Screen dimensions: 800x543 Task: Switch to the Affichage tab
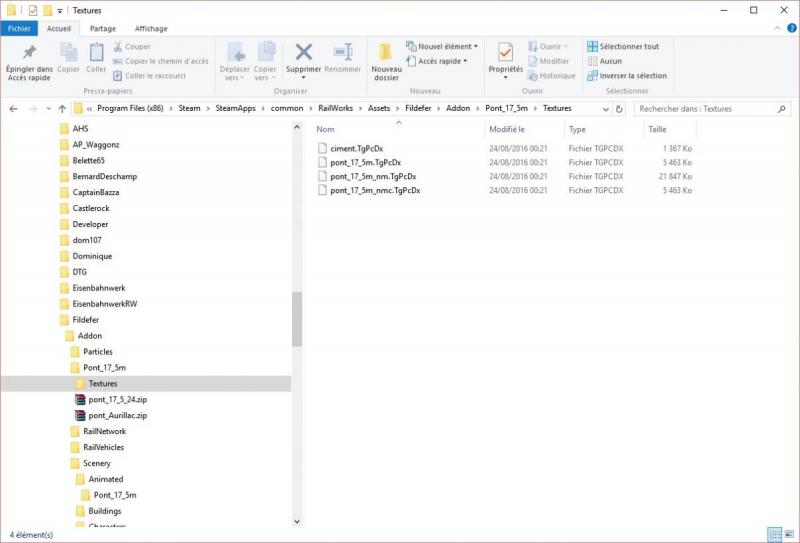[x=151, y=29]
